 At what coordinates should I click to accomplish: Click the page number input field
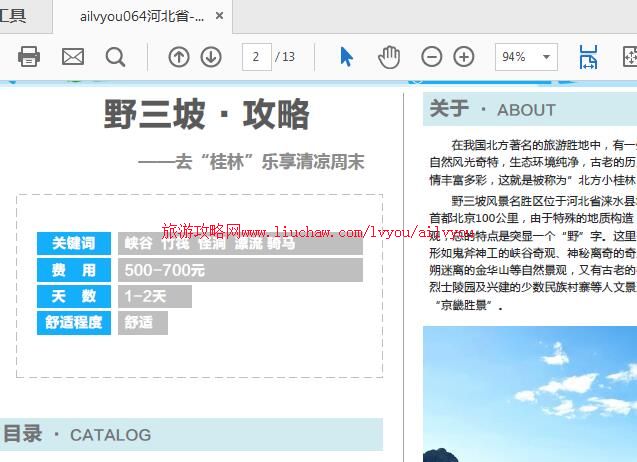pyautogui.click(x=256, y=57)
